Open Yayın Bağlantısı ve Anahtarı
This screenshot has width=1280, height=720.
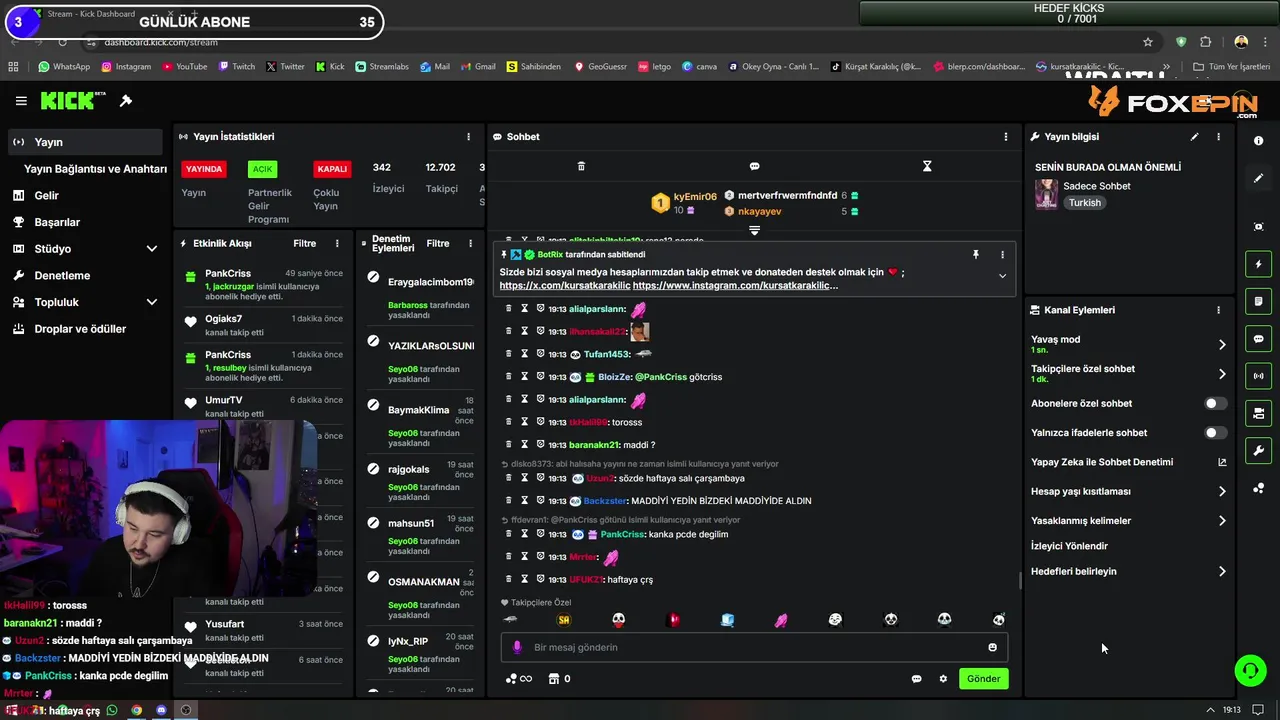point(95,169)
